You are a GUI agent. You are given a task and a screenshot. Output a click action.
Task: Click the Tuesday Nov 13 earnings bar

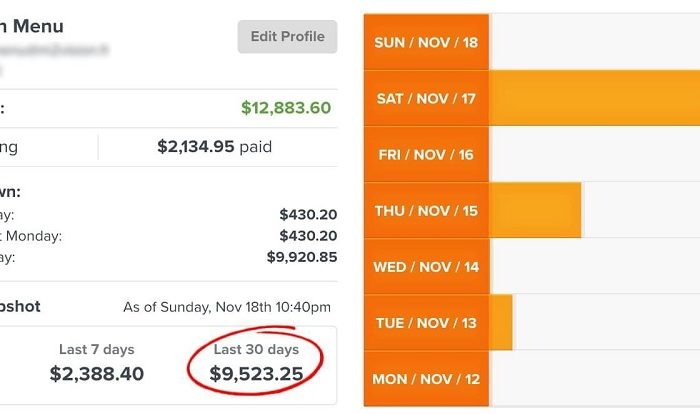coord(501,322)
